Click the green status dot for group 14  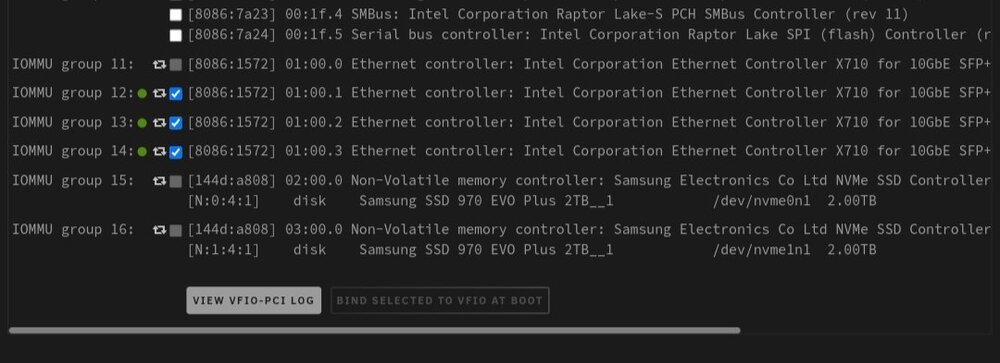142,152
